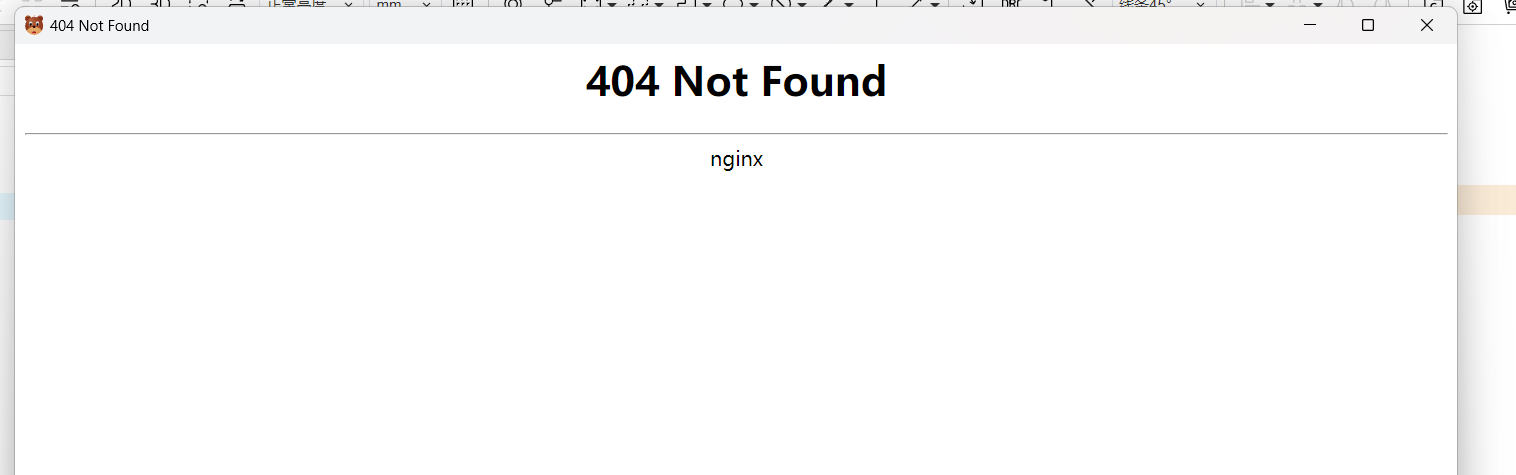1516x475 pixels.
Task: Click the highlighted orange strip behind the window
Action: 1487,199
